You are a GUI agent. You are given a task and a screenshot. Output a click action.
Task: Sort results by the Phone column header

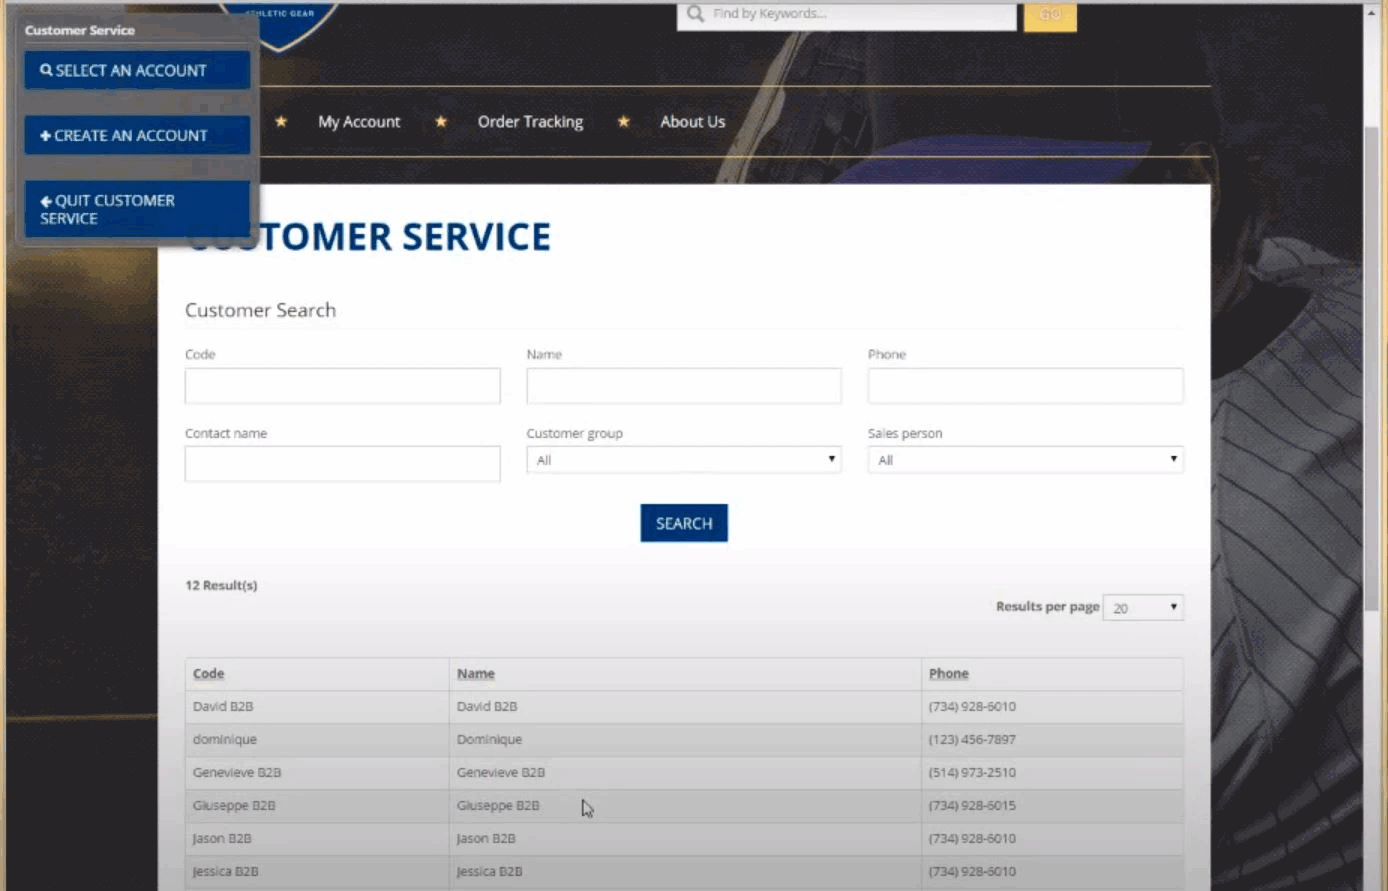[948, 674]
